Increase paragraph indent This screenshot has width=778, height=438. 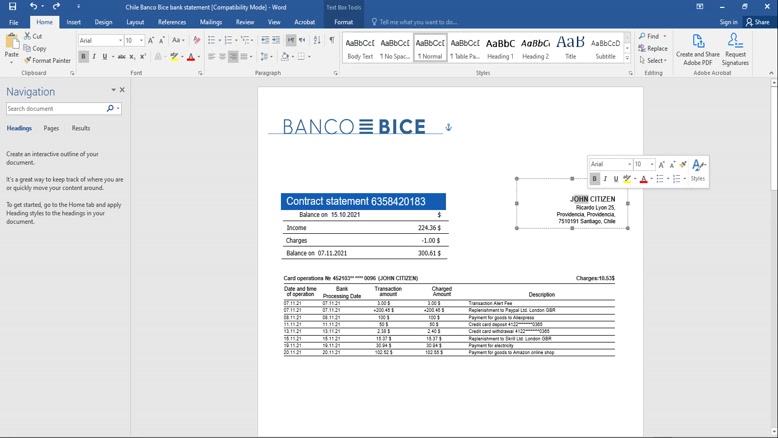pyautogui.click(x=276, y=40)
